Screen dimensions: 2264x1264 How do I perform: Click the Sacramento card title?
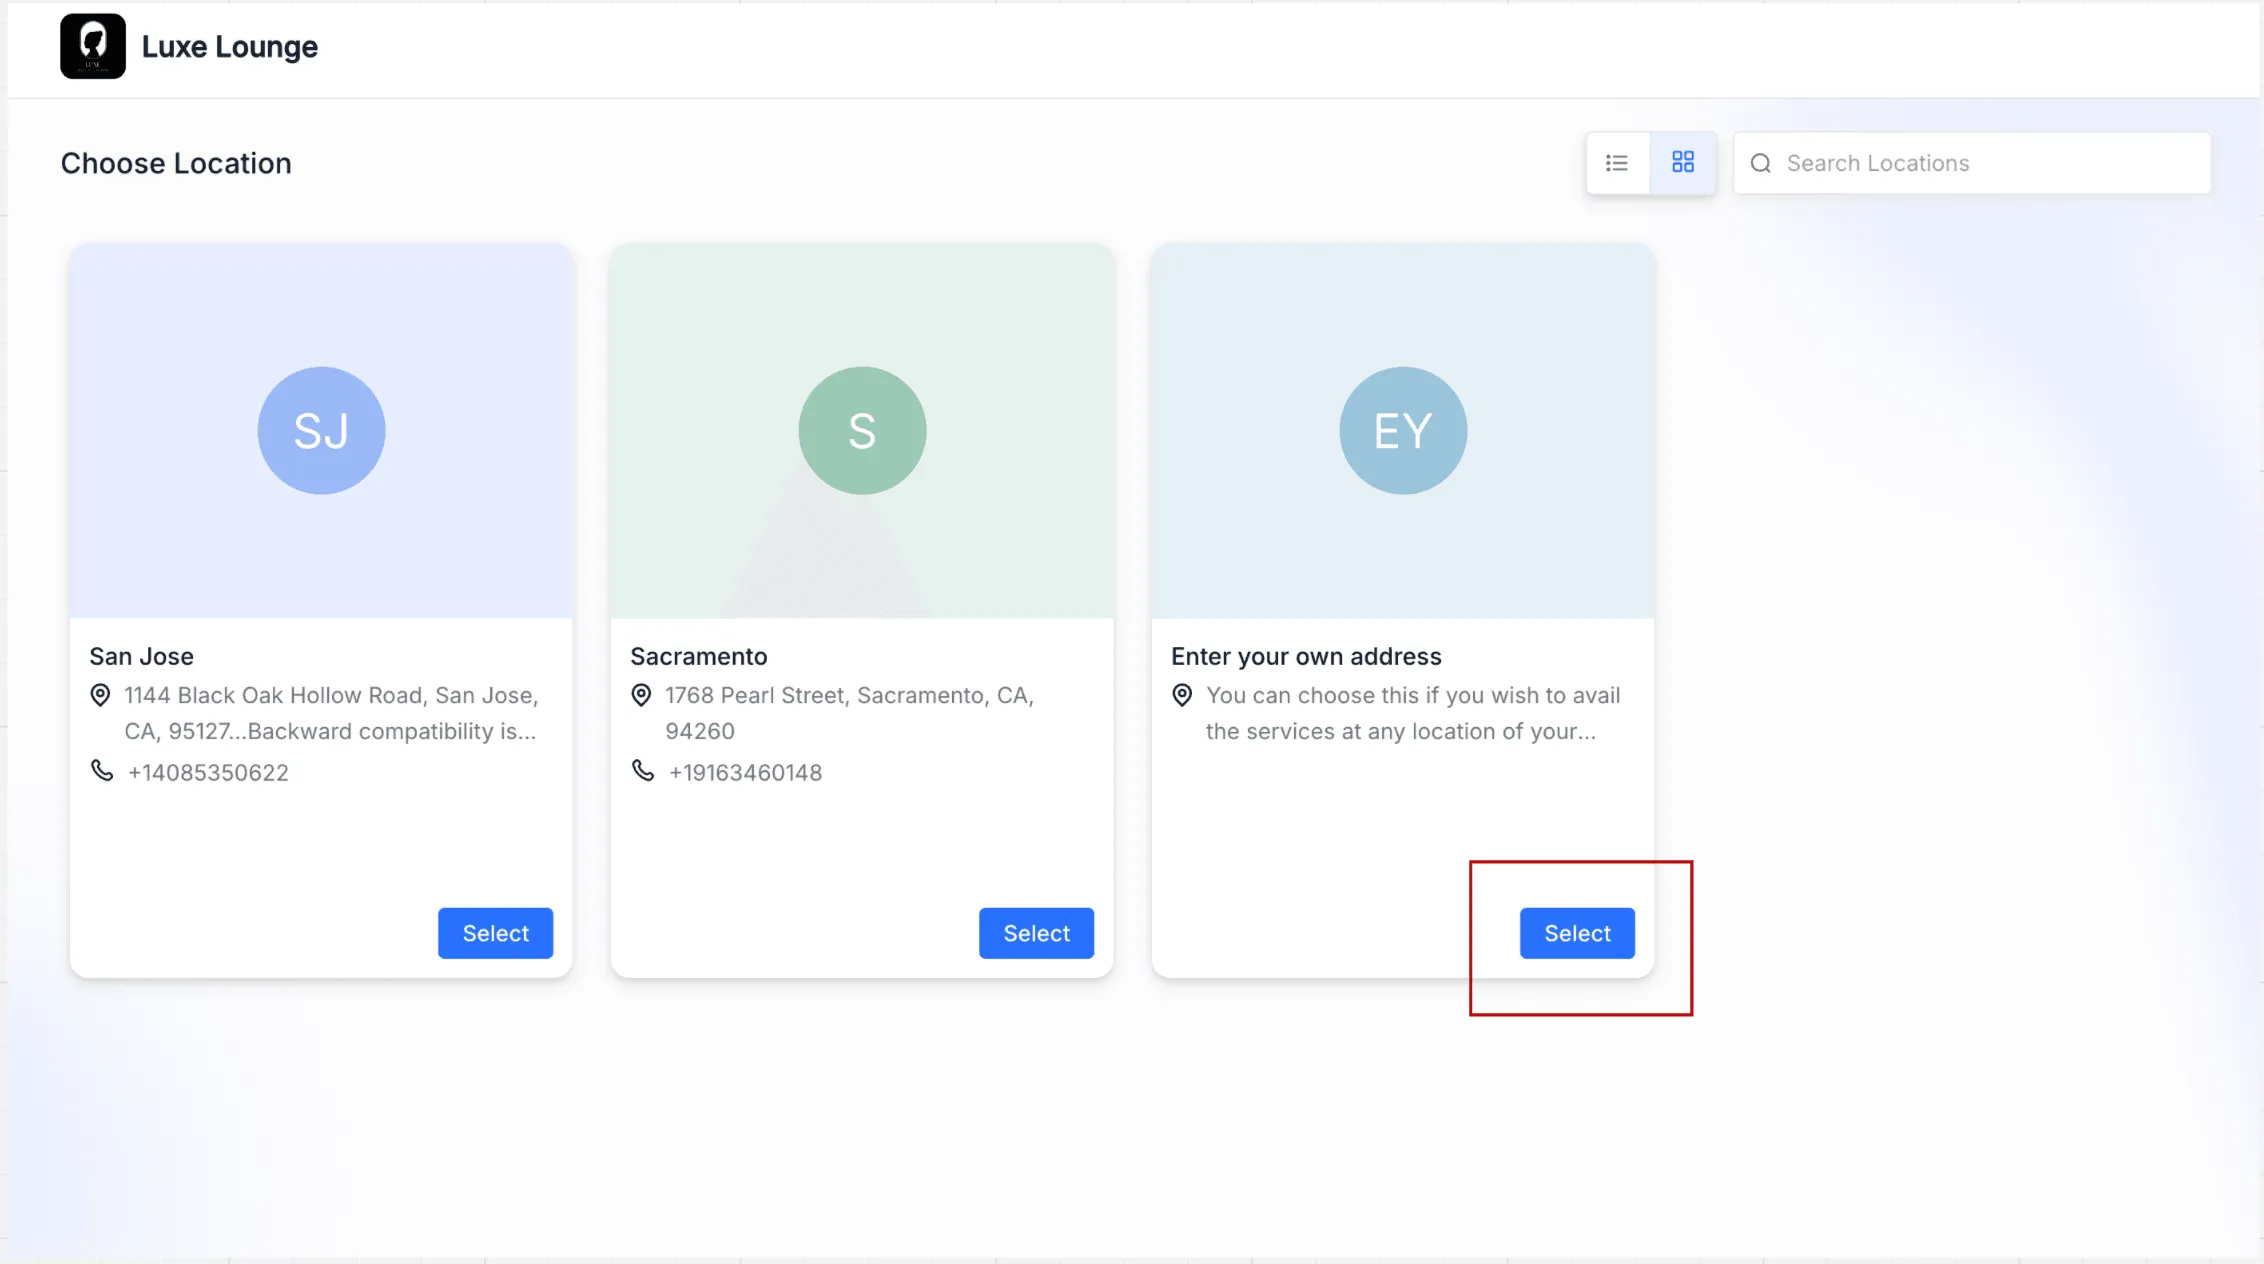pos(699,656)
